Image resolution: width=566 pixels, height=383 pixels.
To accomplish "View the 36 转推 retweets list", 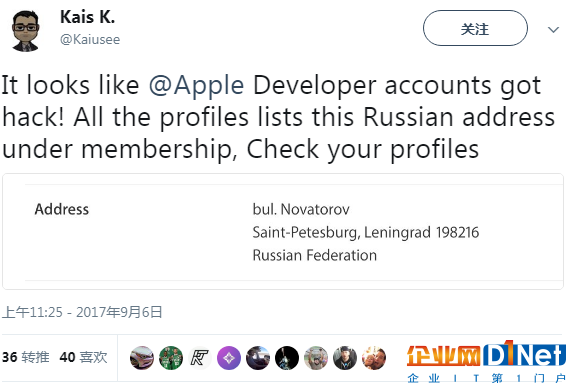I will (x=26, y=357).
